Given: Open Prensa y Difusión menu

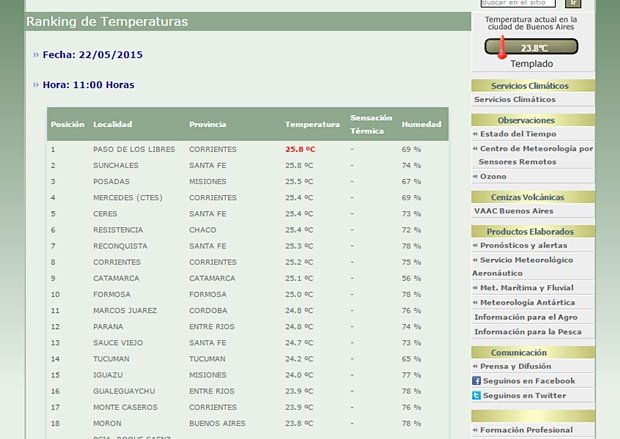Looking at the screenshot, I should pos(515,366).
